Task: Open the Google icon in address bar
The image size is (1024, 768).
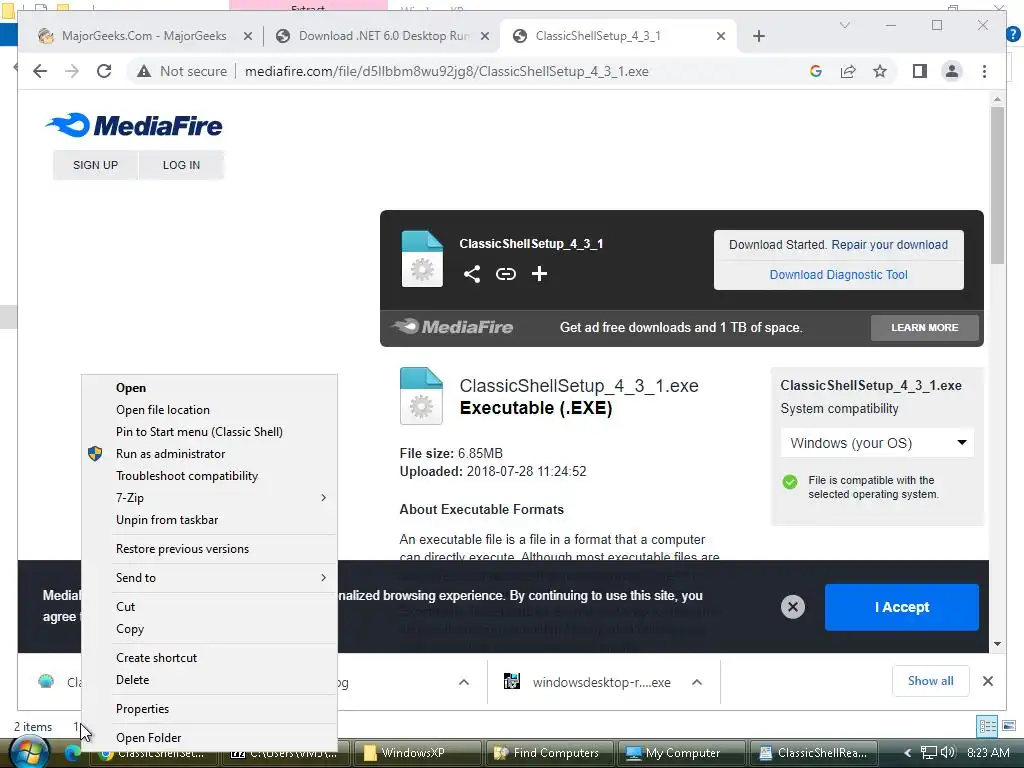Action: pos(816,71)
